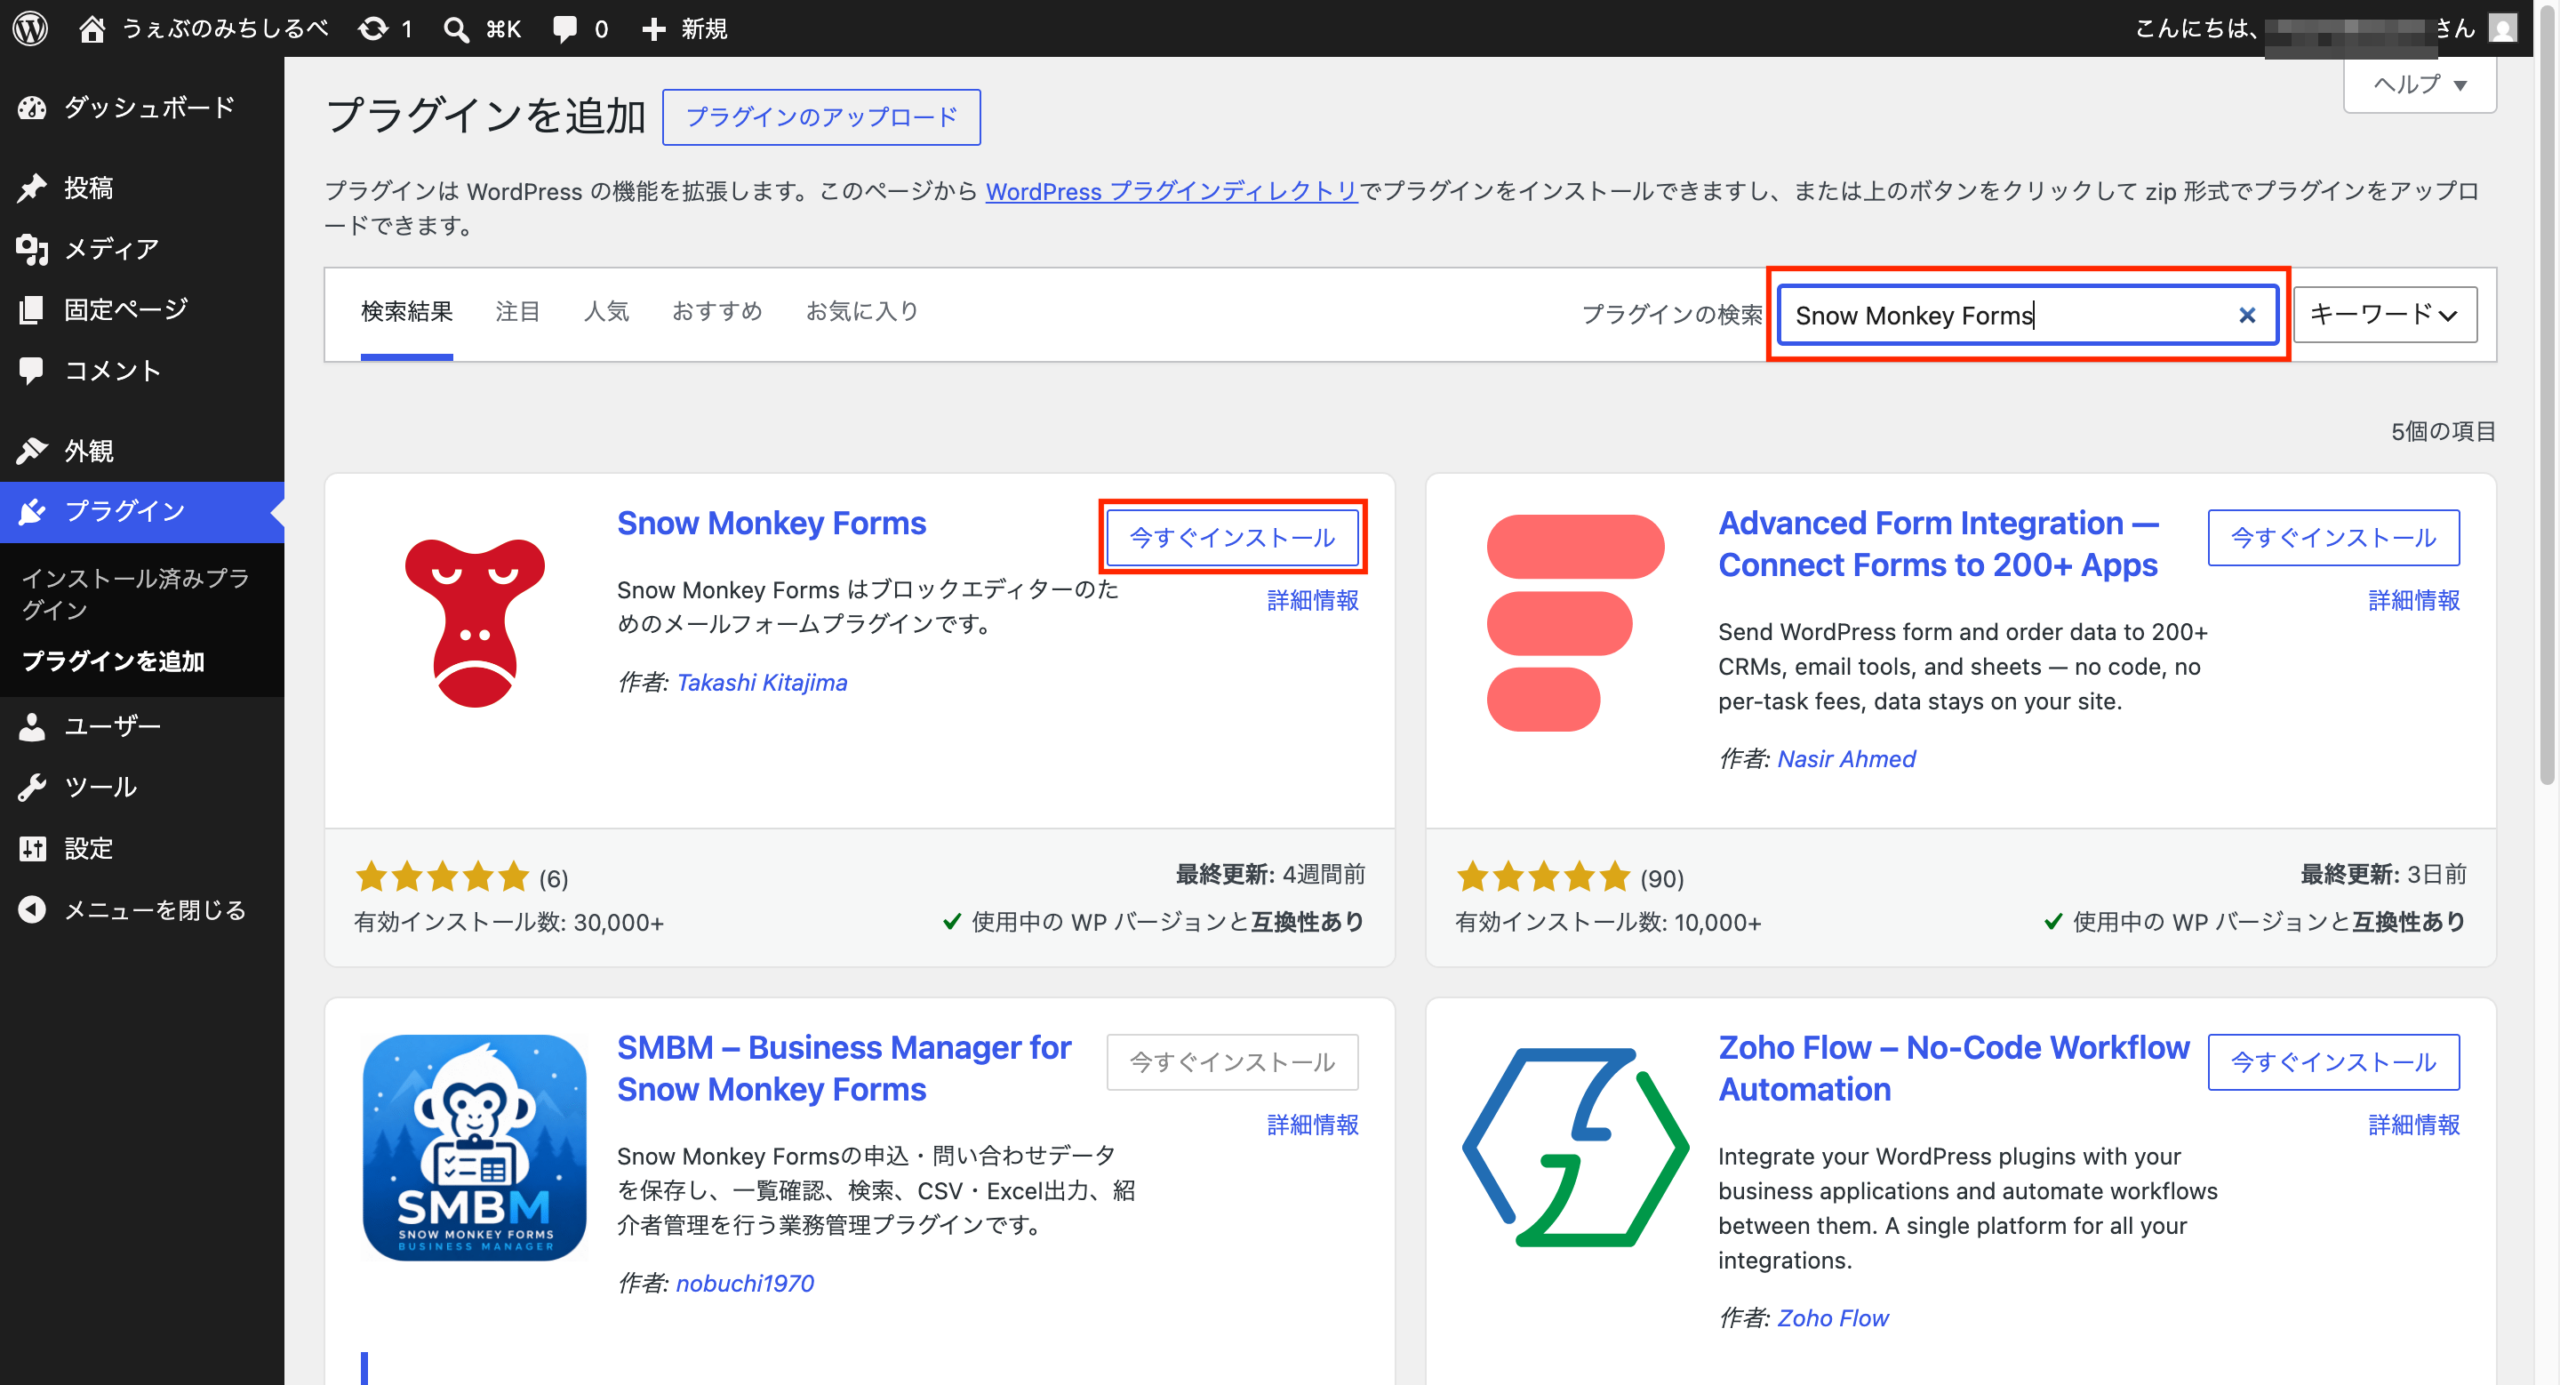Image resolution: width=2560 pixels, height=1385 pixels.
Task: Open author nobuchi1970 link
Action: tap(745, 1284)
